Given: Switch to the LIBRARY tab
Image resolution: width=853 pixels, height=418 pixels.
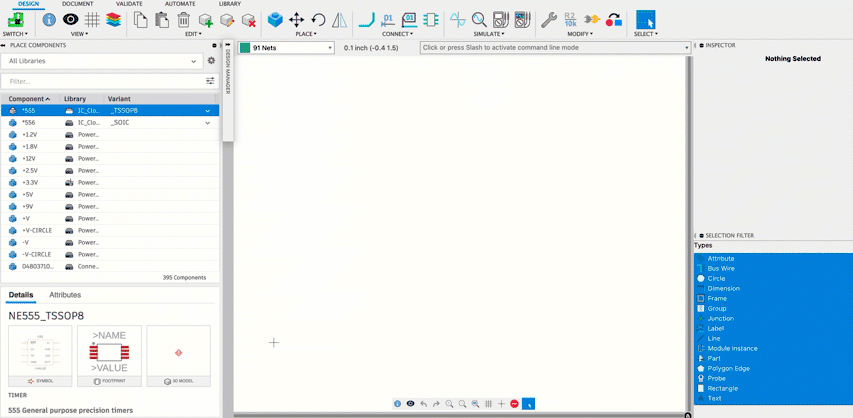Looking at the screenshot, I should [230, 4].
